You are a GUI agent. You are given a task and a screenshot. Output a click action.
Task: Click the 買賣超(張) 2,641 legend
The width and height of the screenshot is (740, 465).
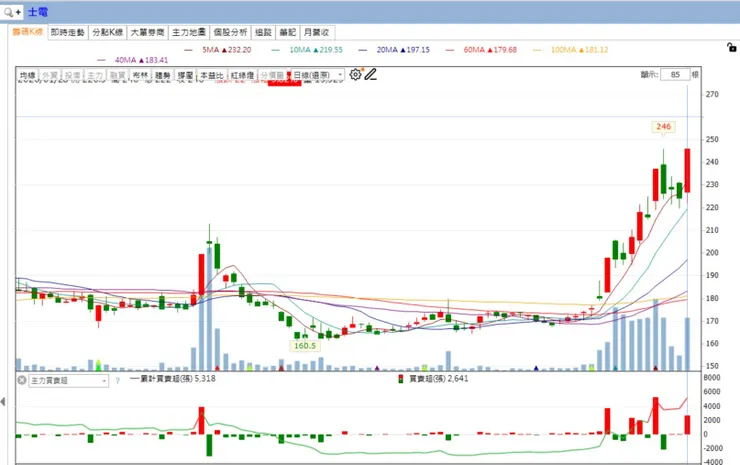coord(434,378)
